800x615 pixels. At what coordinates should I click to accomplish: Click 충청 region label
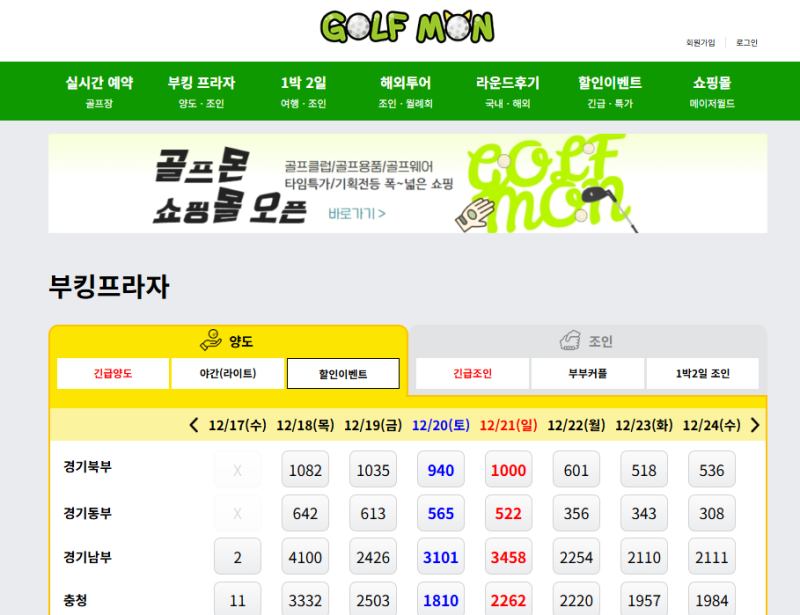(x=75, y=600)
